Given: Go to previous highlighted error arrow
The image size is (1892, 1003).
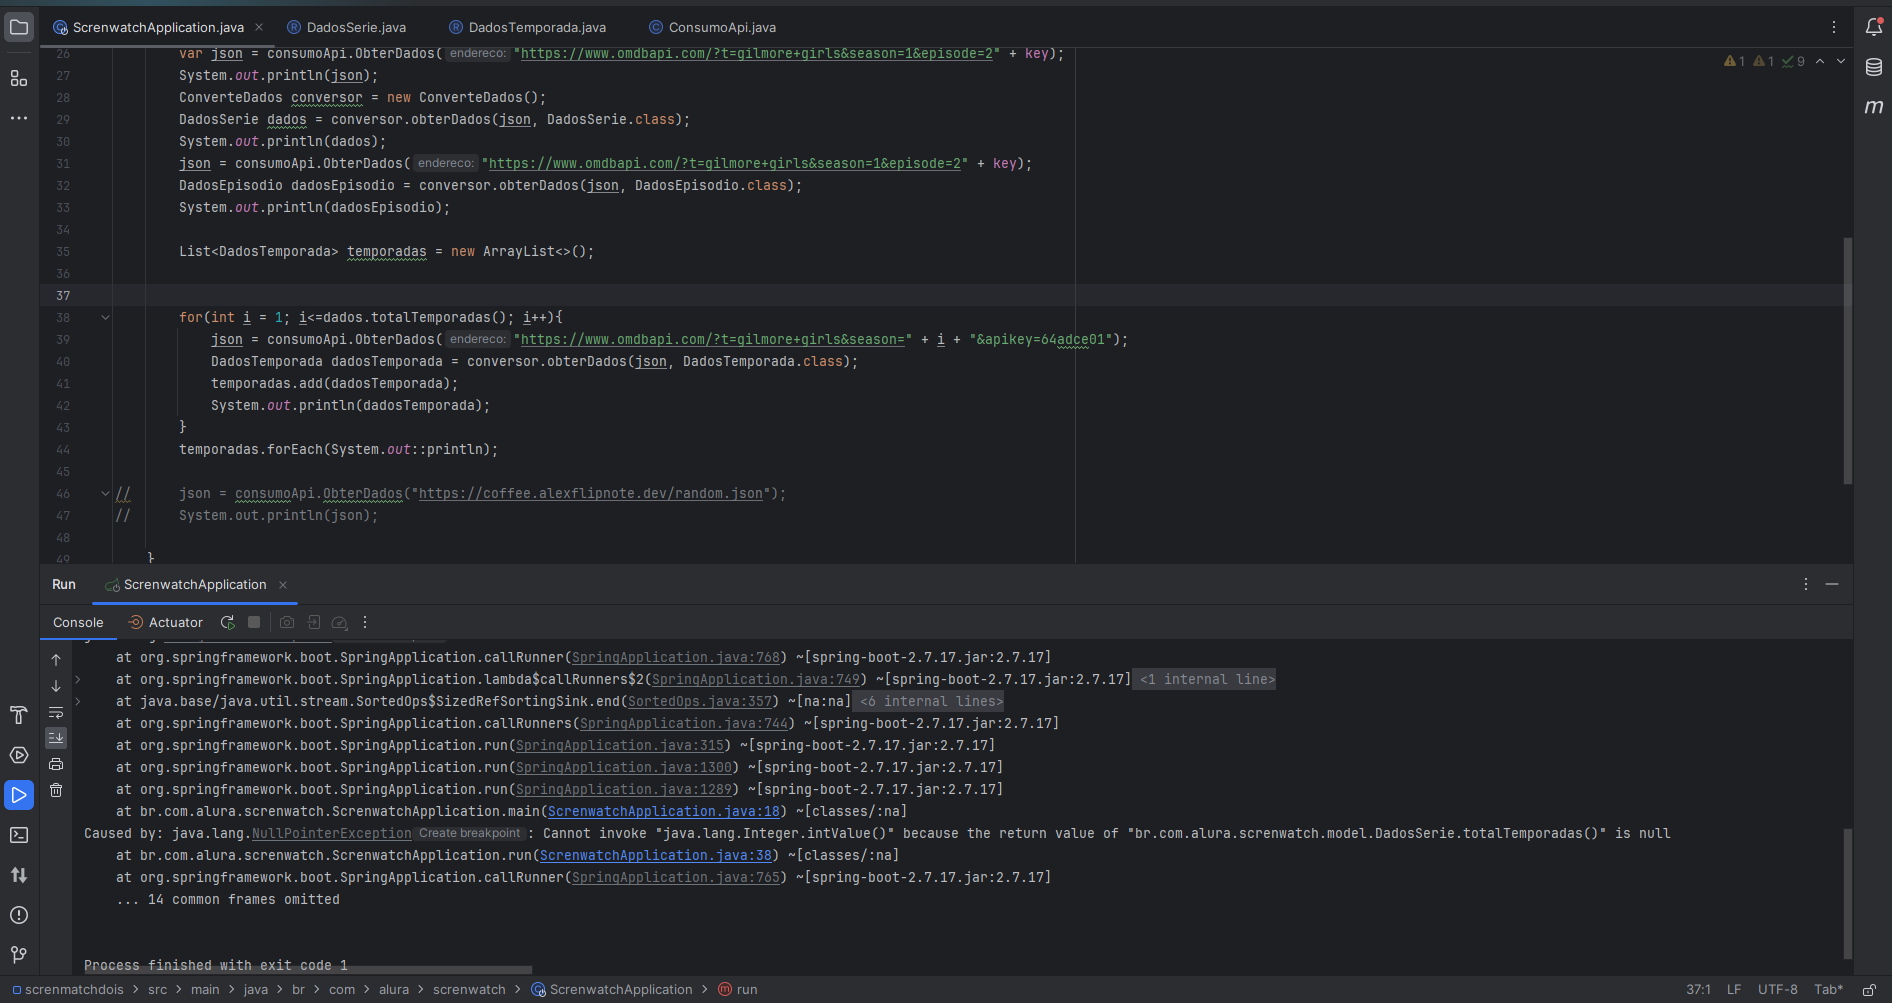Looking at the screenshot, I should point(1820,61).
